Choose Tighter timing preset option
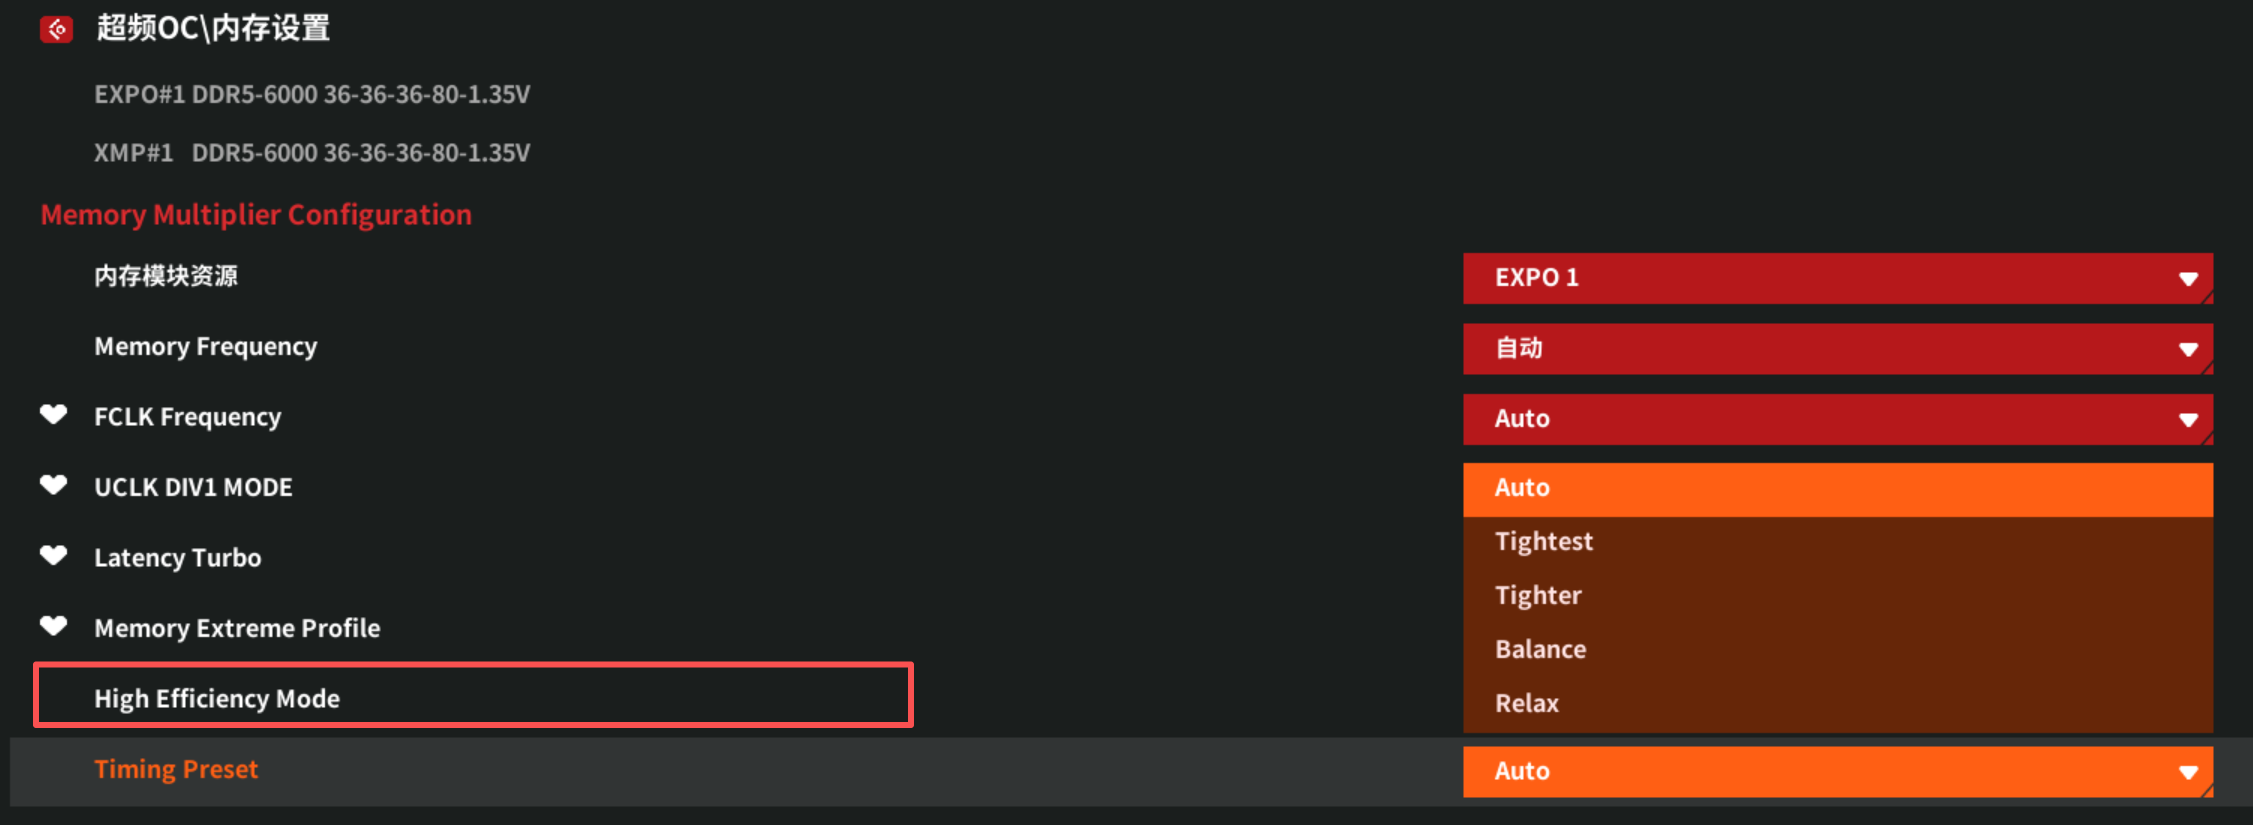 pos(1837,596)
